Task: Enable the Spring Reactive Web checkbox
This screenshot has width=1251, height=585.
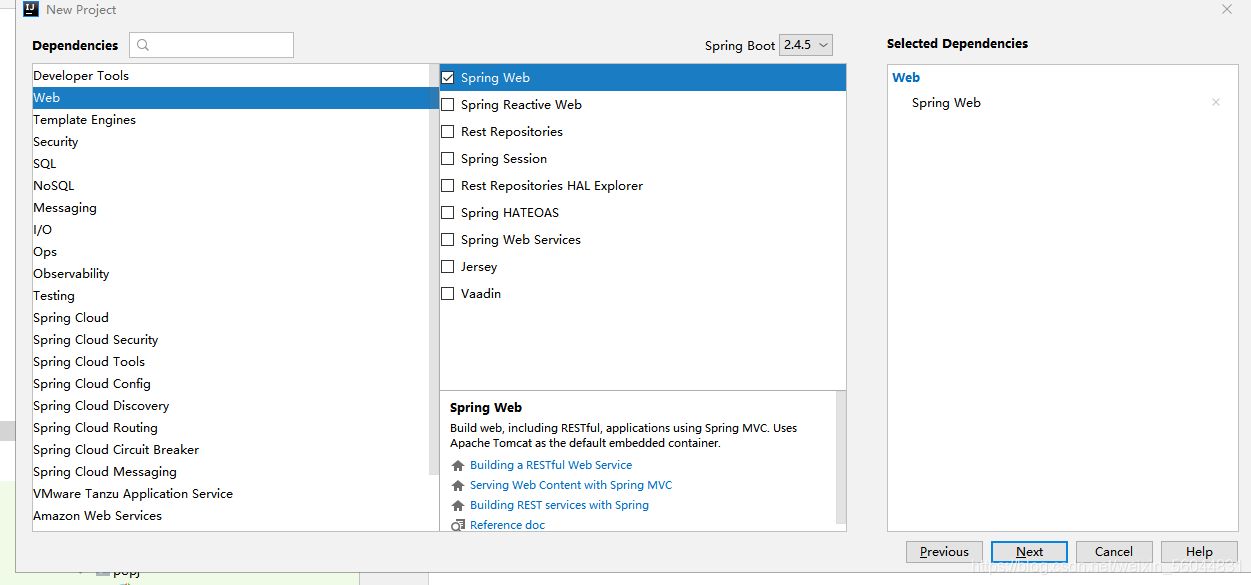Action: [x=448, y=105]
